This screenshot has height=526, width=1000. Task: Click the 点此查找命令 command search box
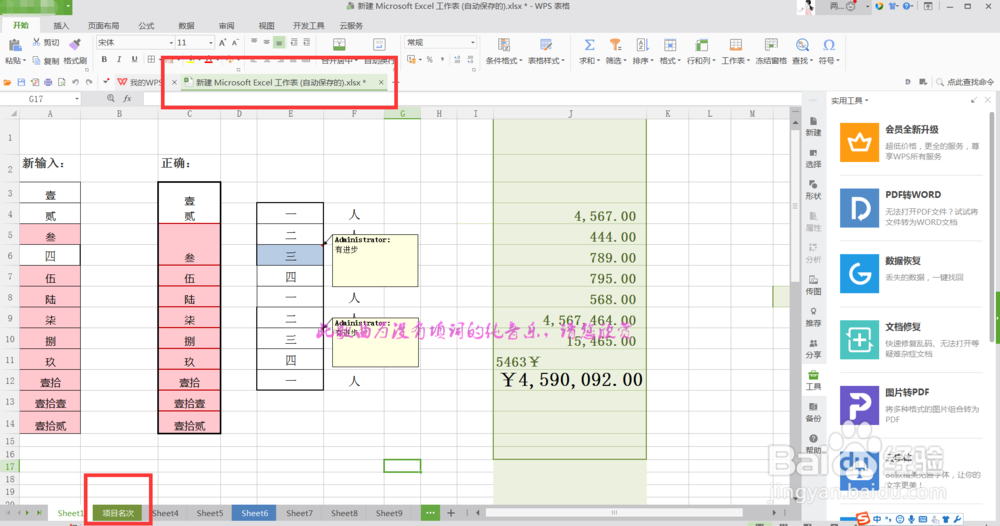[965, 82]
